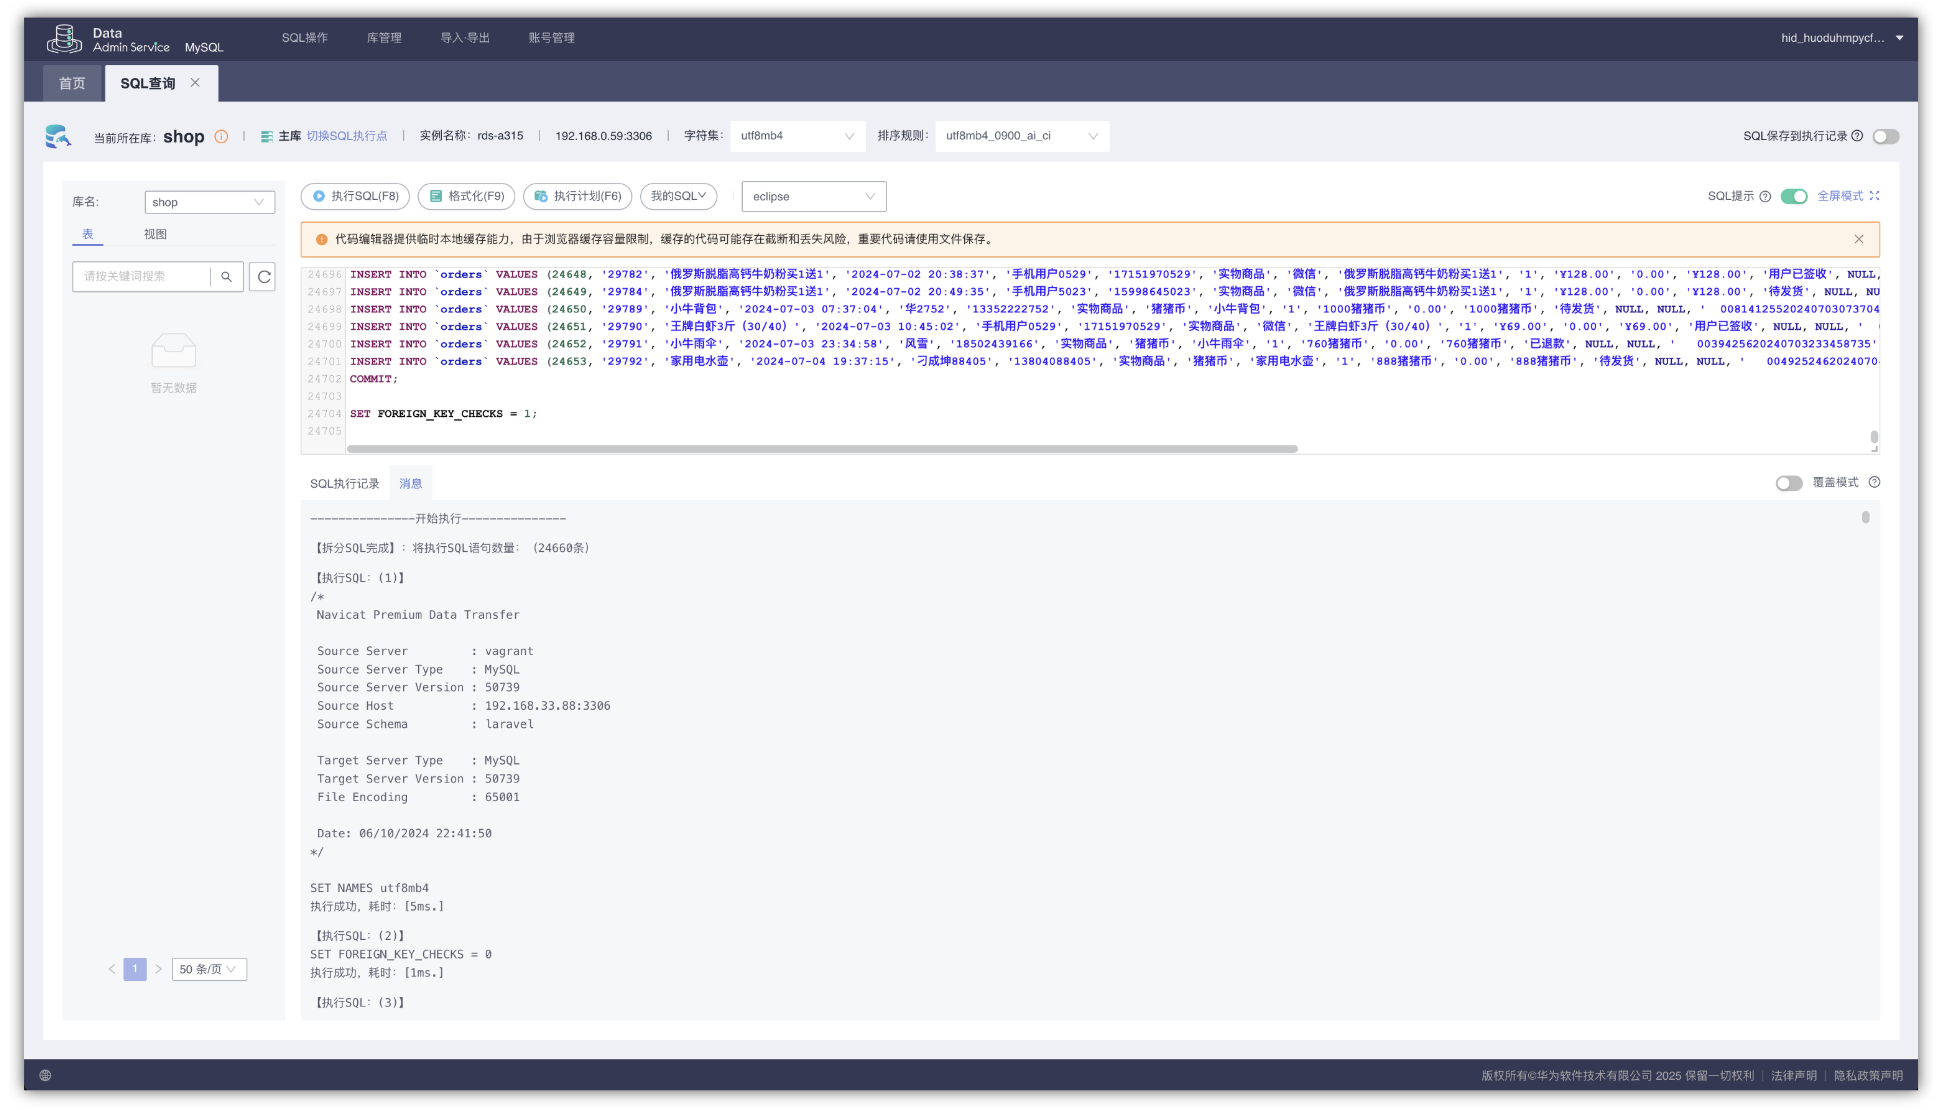Enable the 覆盖模式 toggle
1946x1110 pixels.
1788,484
